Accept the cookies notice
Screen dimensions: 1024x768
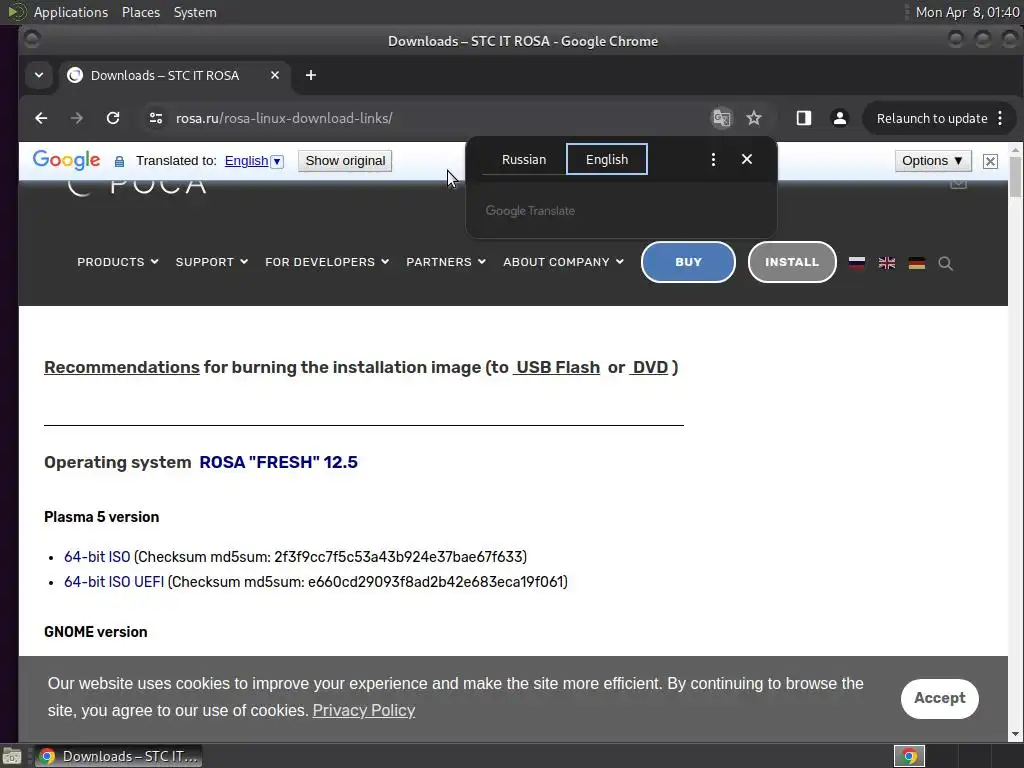[939, 698]
